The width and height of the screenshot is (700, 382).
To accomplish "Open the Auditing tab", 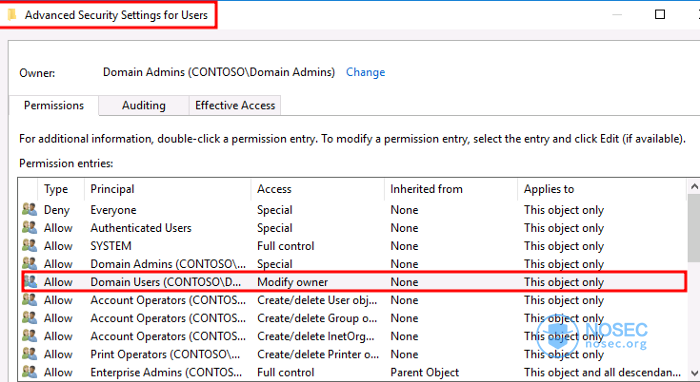I will coord(144,105).
